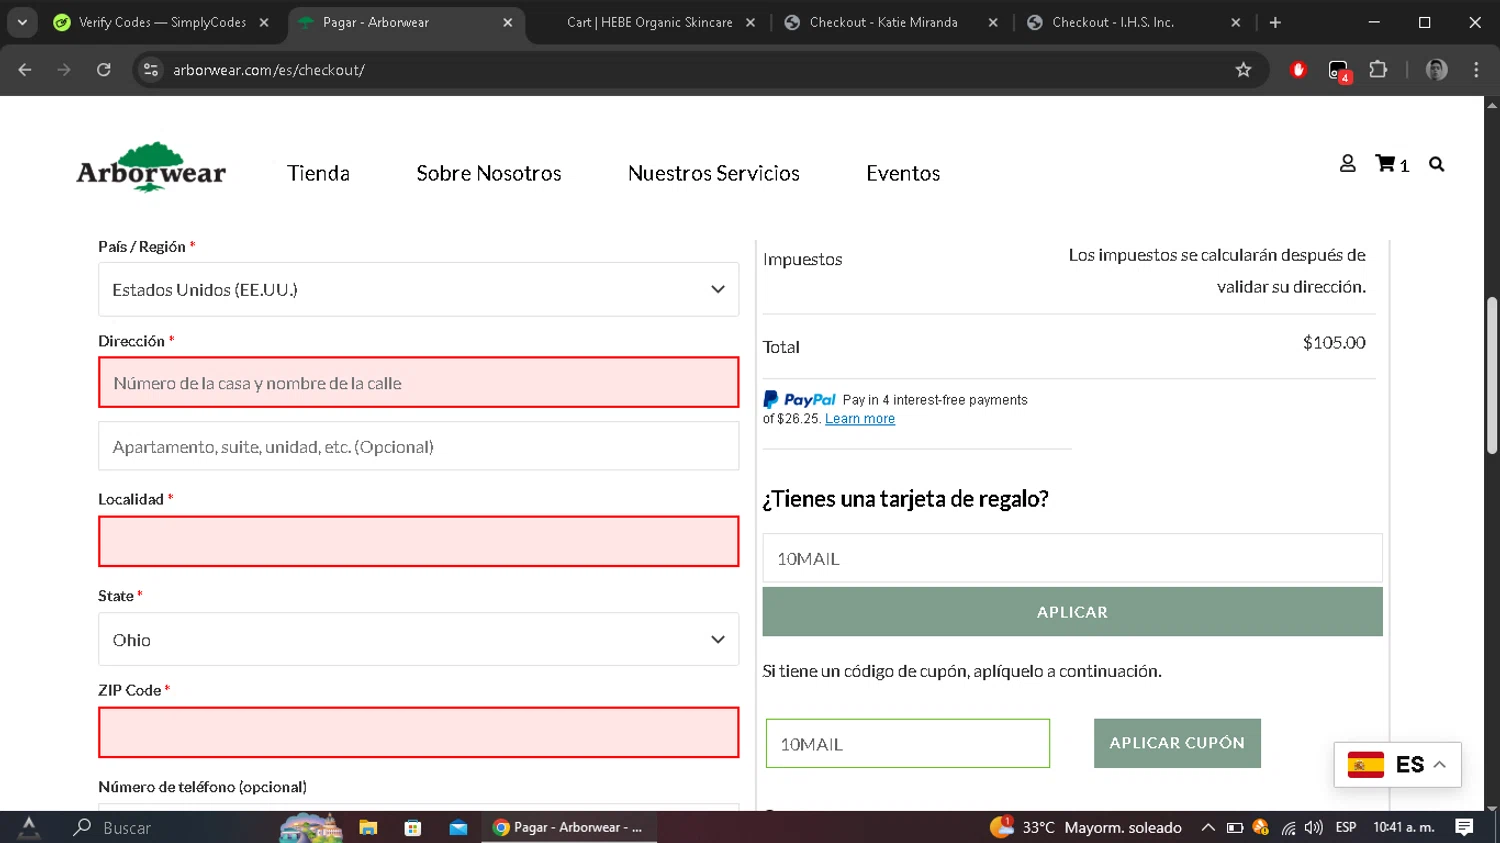Click the PayPal logo
The height and width of the screenshot is (843, 1500).
tap(799, 399)
